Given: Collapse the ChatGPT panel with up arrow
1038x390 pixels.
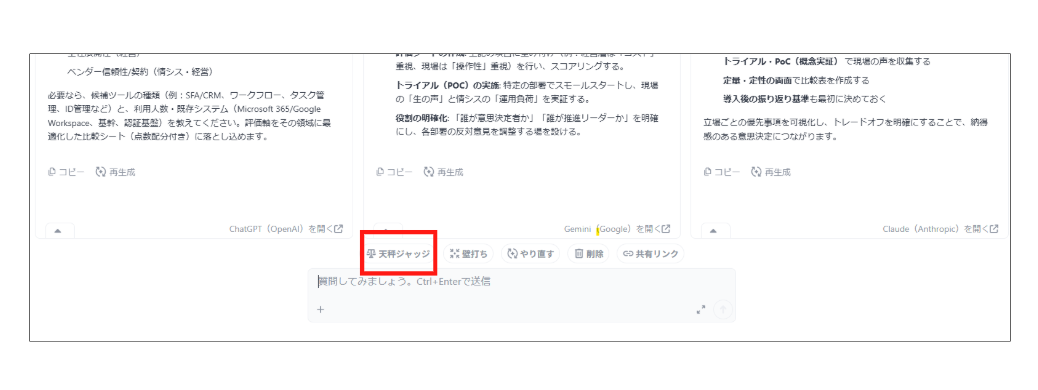Looking at the screenshot, I should [x=58, y=230].
